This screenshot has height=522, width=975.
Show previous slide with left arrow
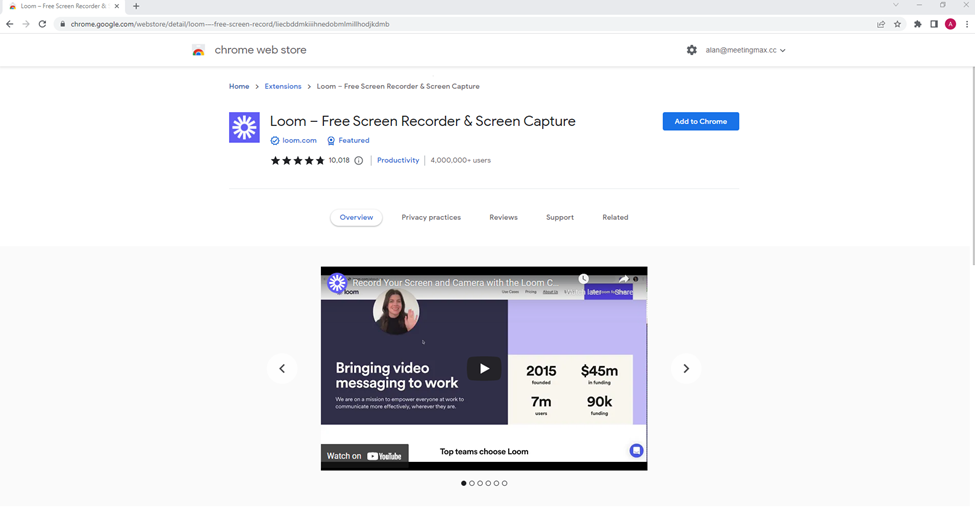282,369
